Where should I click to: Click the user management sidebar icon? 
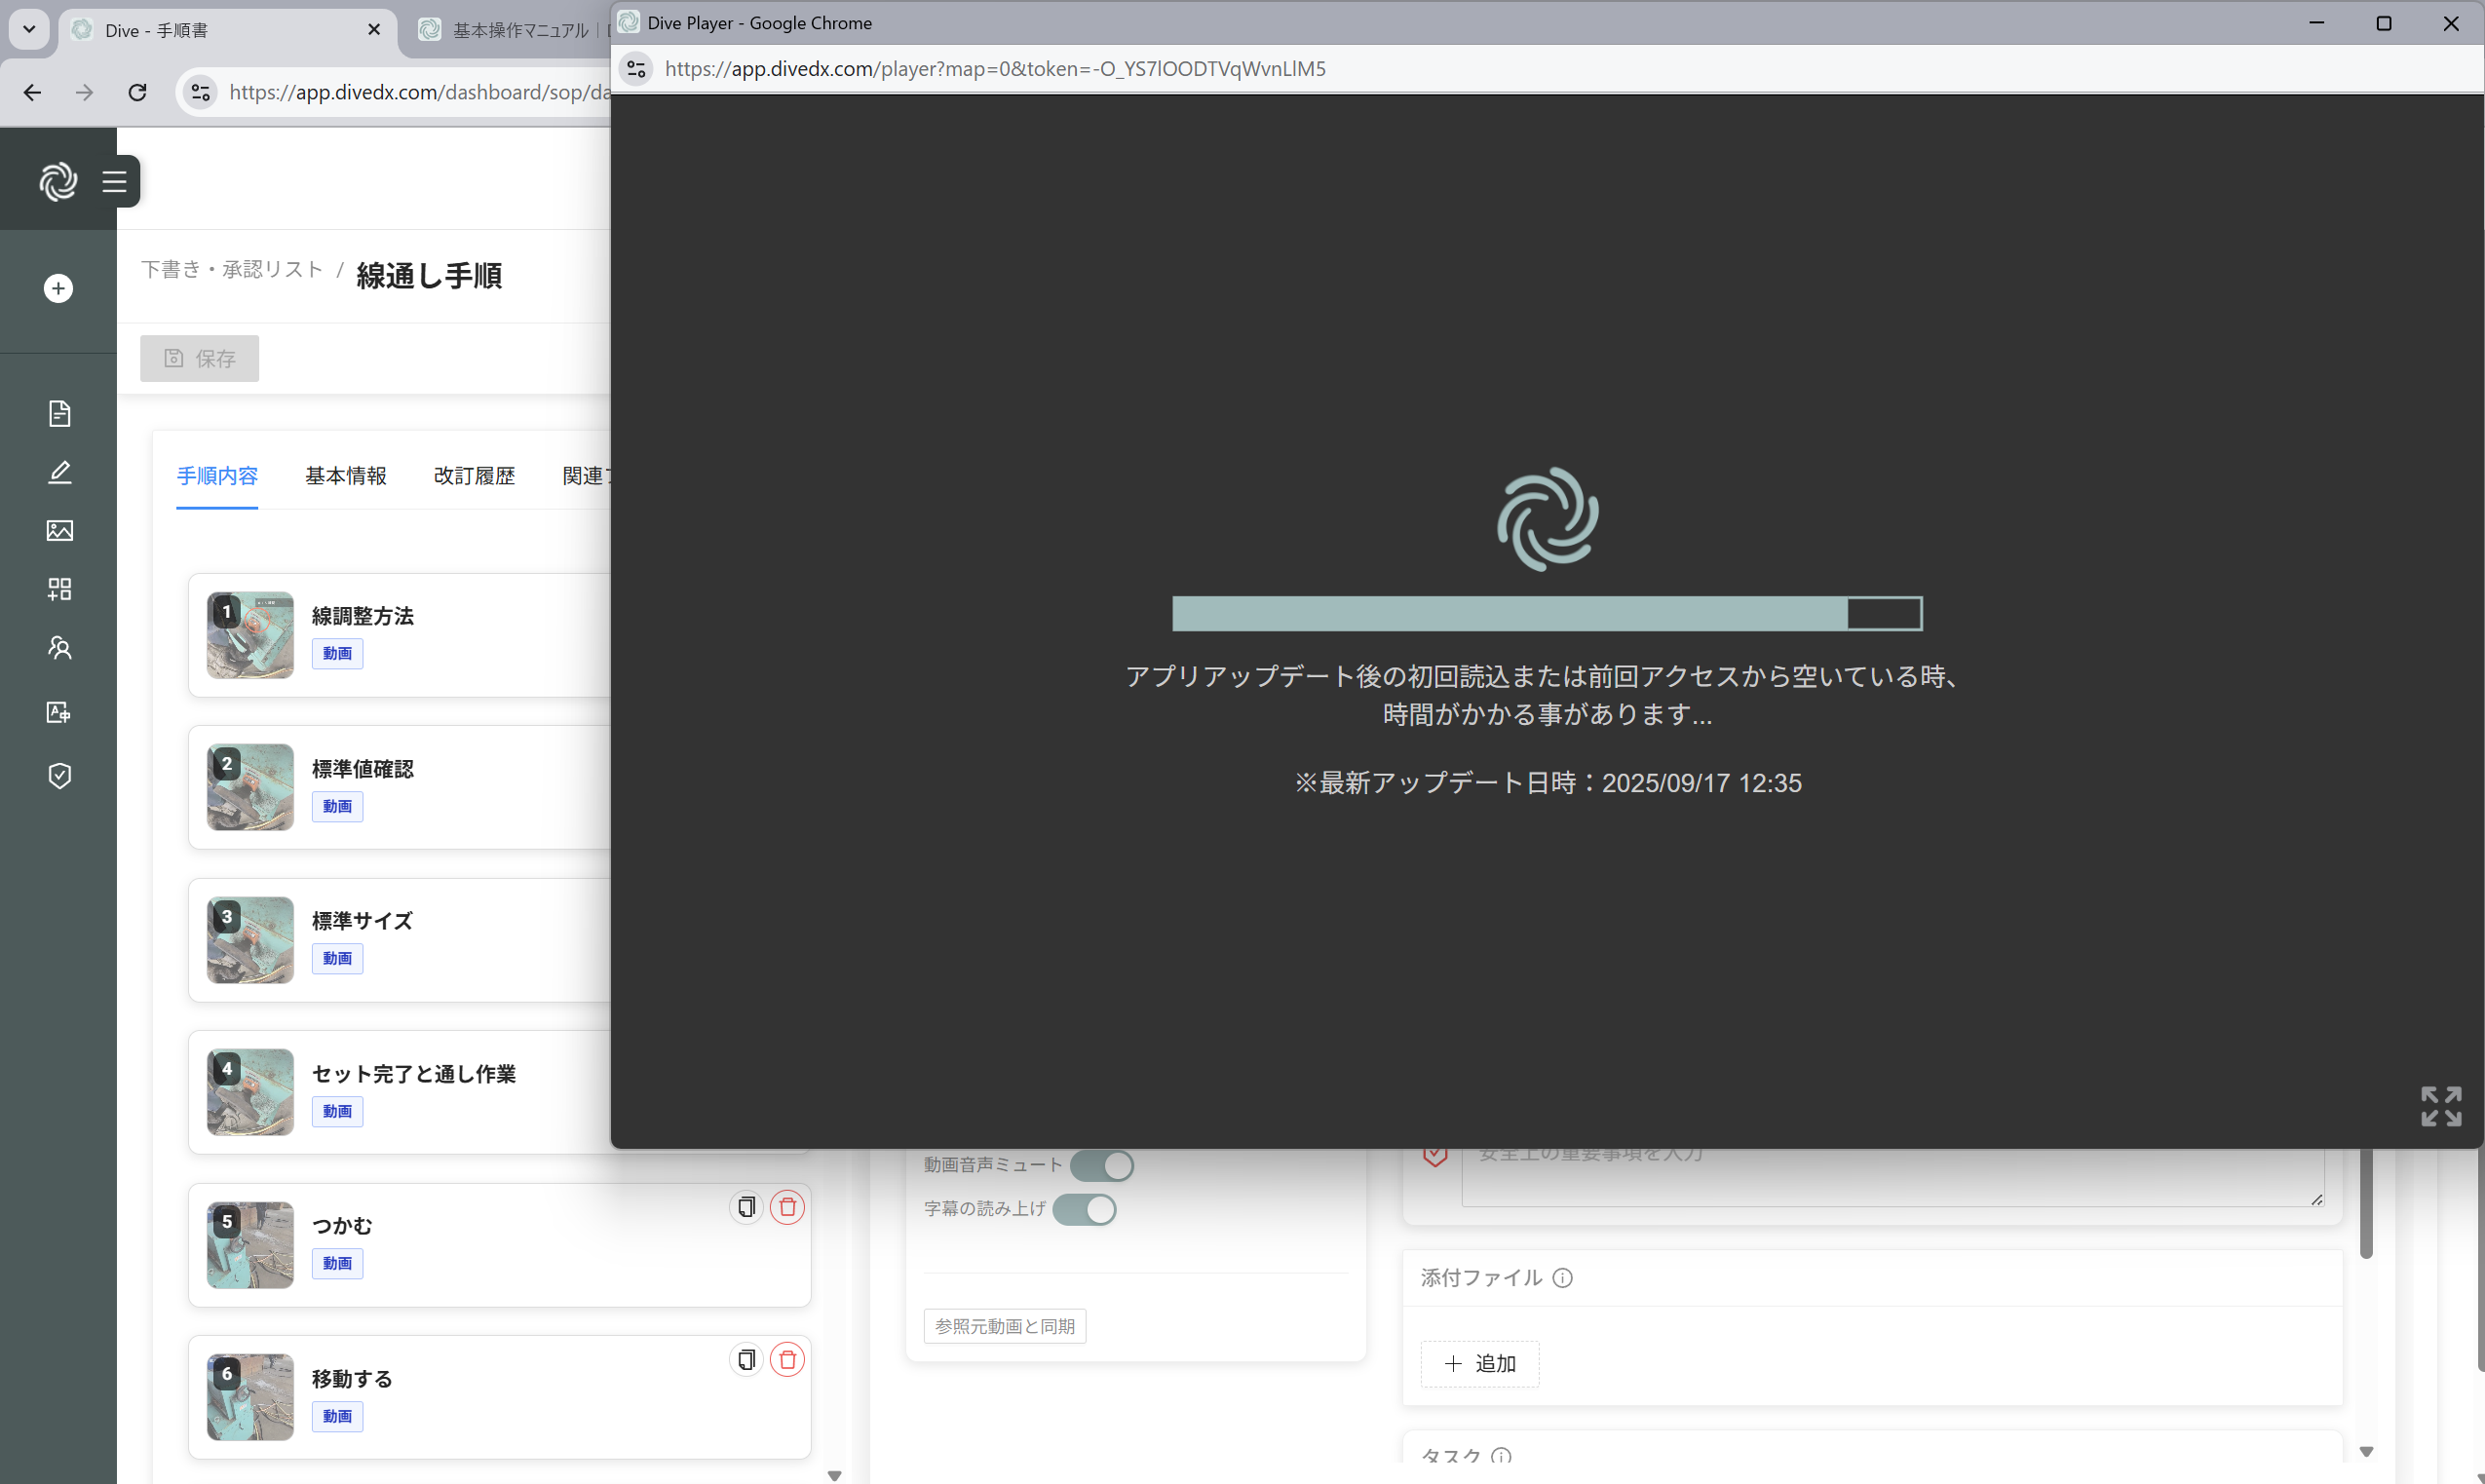[x=59, y=648]
